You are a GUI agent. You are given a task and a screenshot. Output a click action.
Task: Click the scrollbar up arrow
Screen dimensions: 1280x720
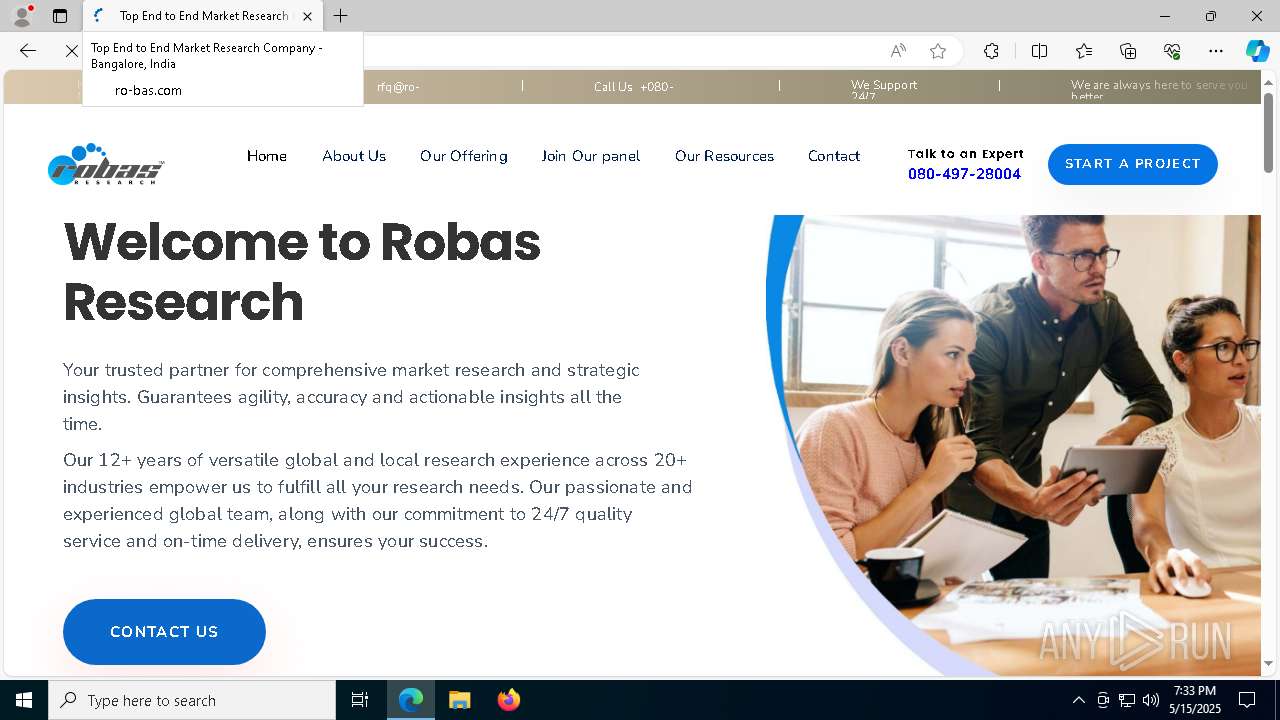tap(1268, 81)
